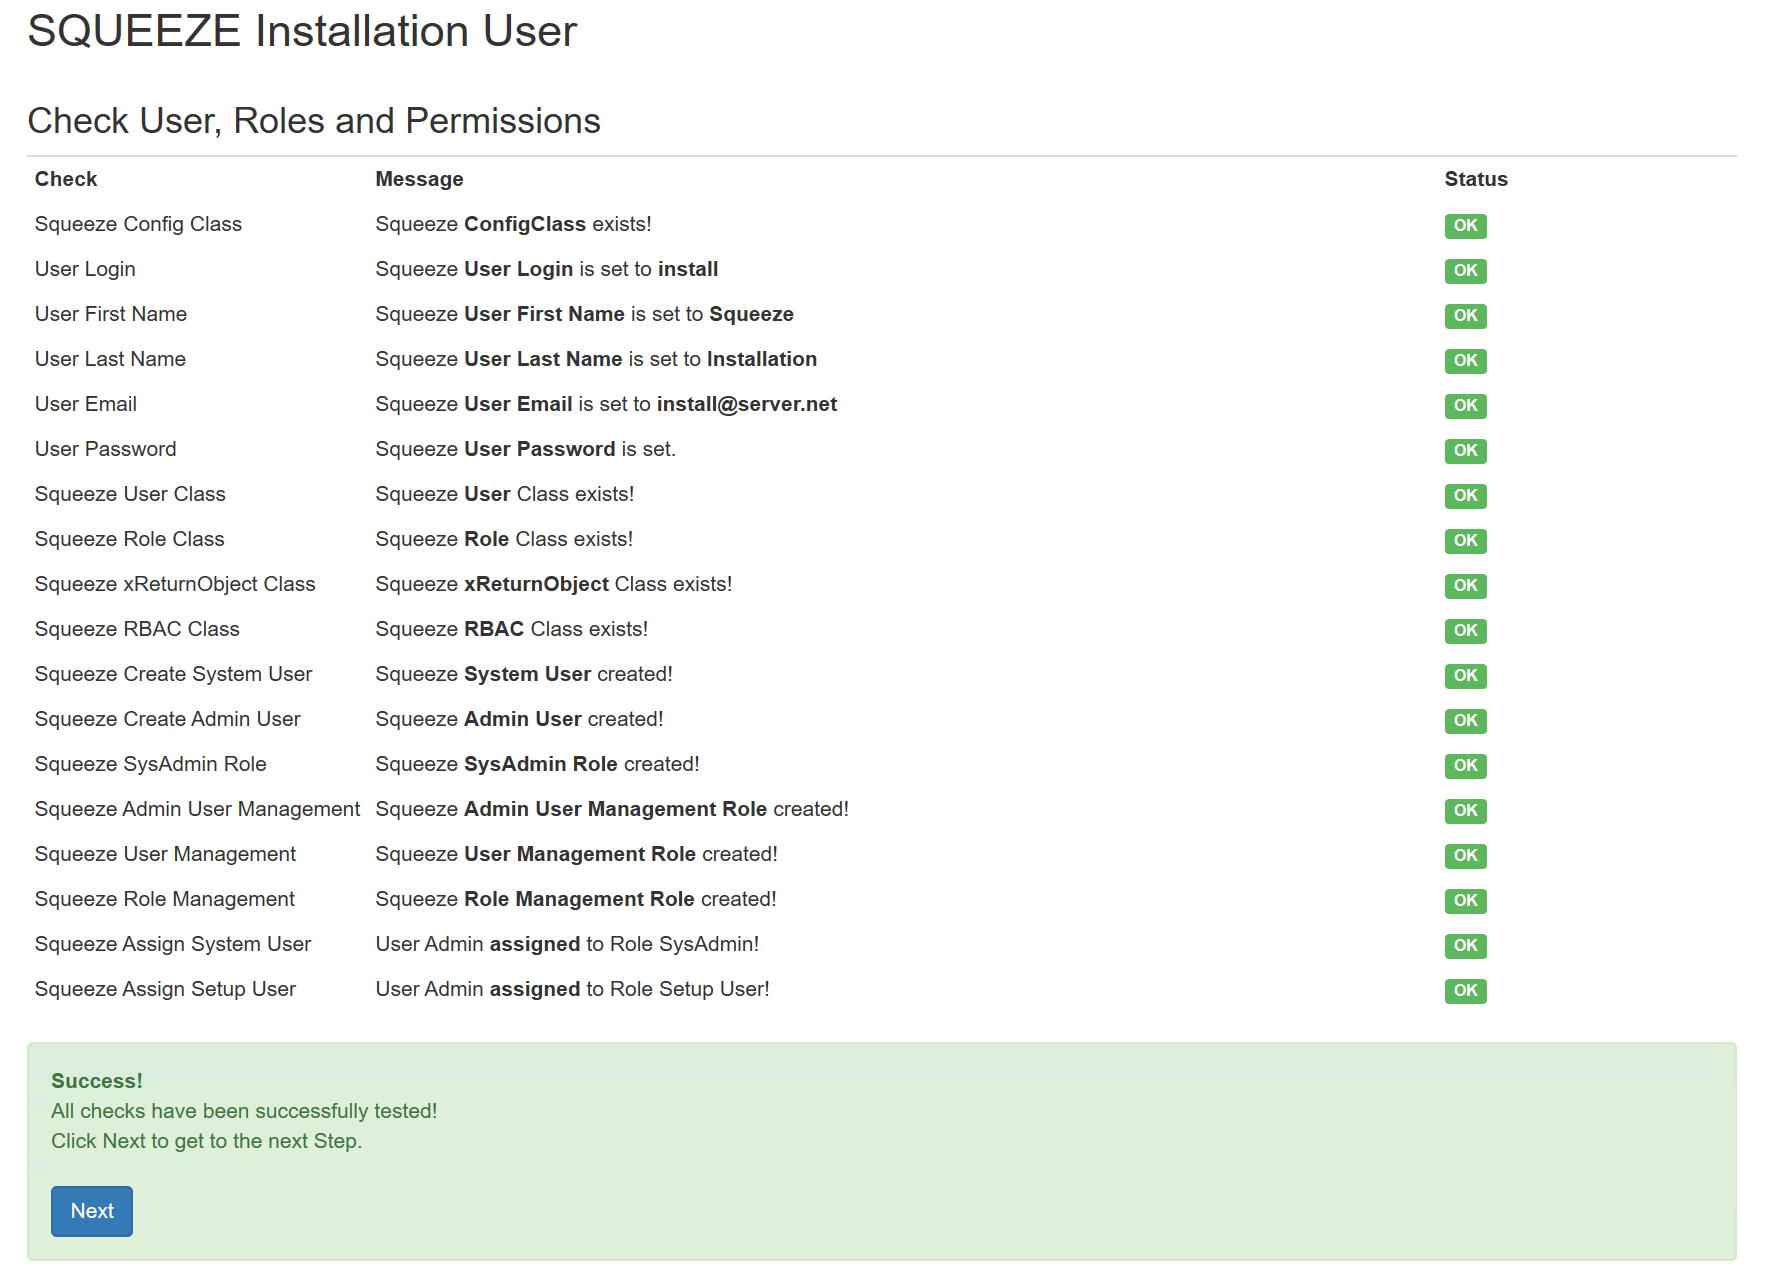Click OK status badge for User Login

[1465, 271]
